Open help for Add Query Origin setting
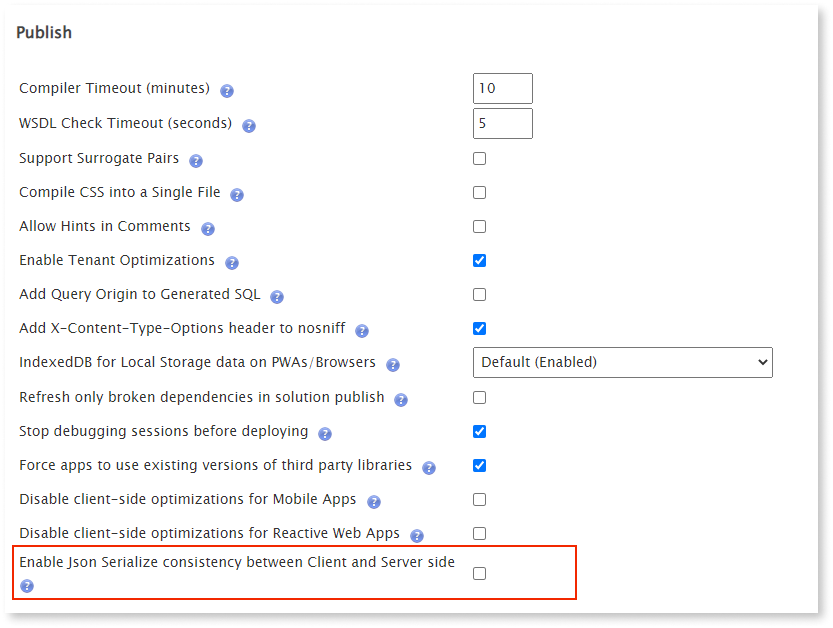Image resolution: width=833 pixels, height=628 pixels. 277,295
